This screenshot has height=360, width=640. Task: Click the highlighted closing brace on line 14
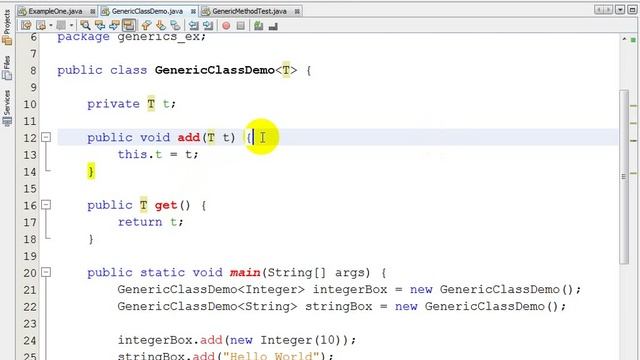tap(91, 171)
